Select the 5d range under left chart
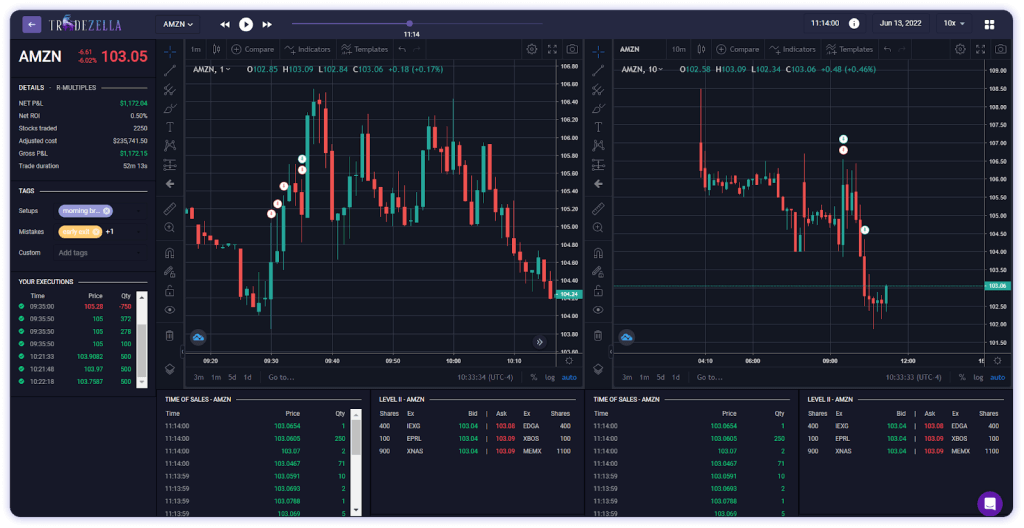The image size is (1024, 528). pyautogui.click(x=232, y=377)
